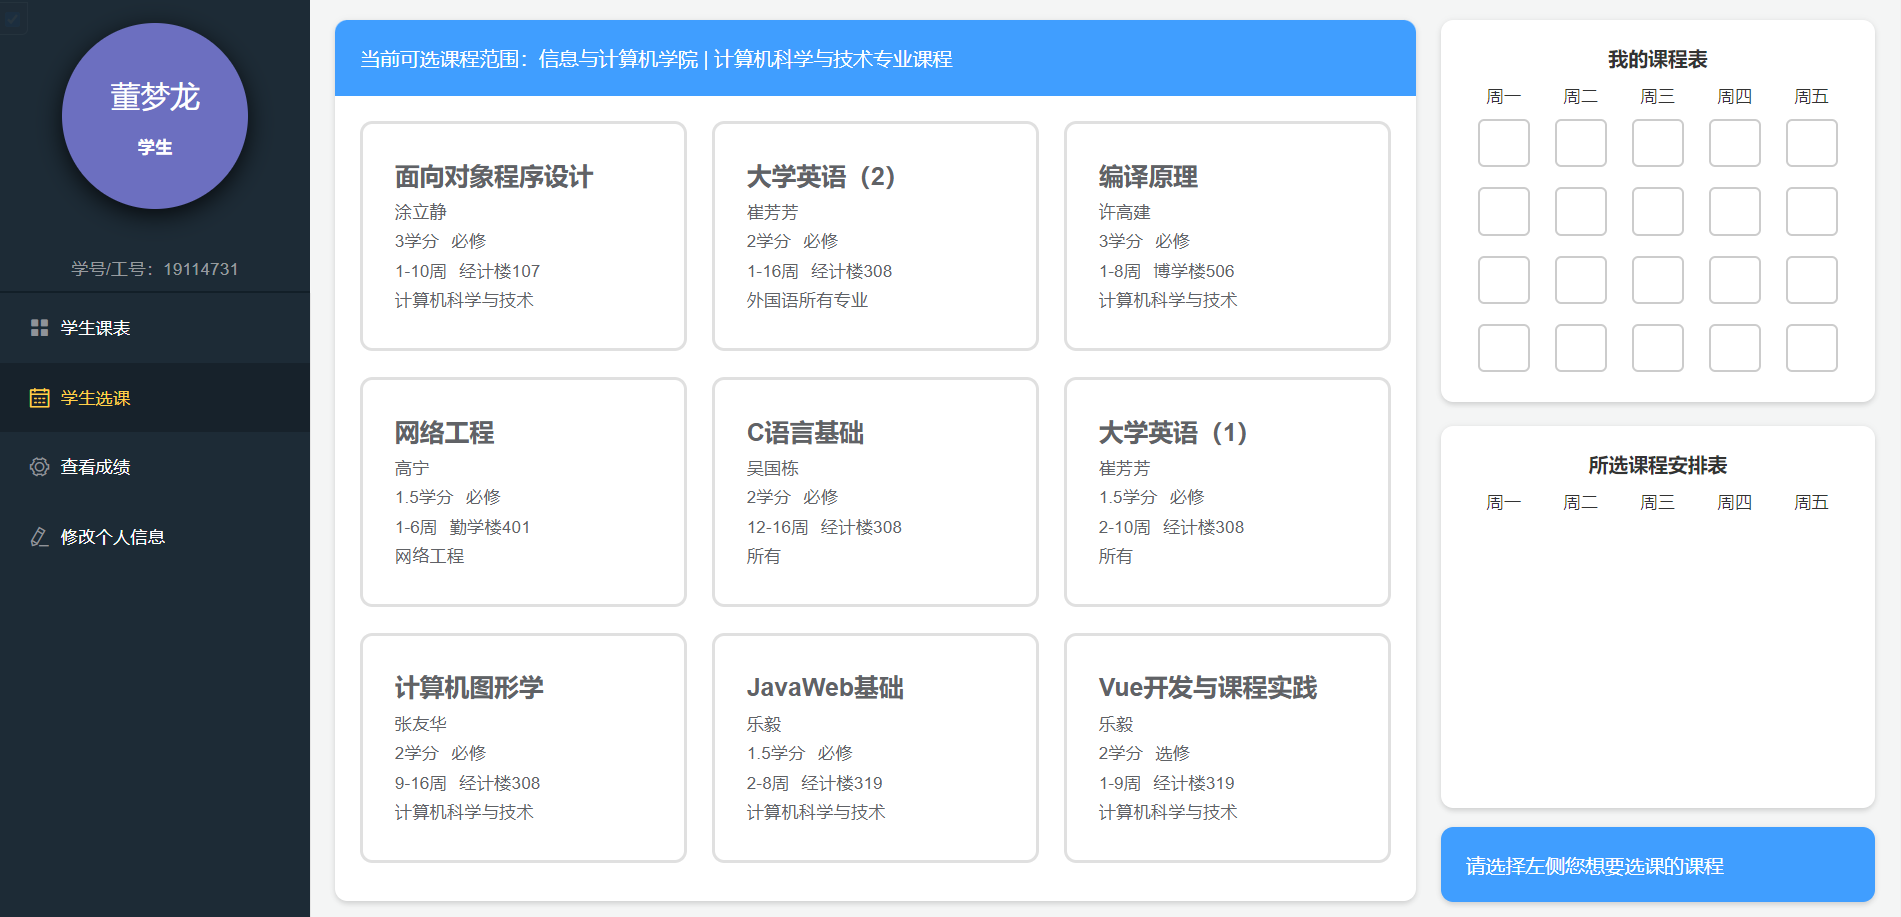Click the 请选择左侧您想要选课的课程 prompt bar

point(1657,865)
